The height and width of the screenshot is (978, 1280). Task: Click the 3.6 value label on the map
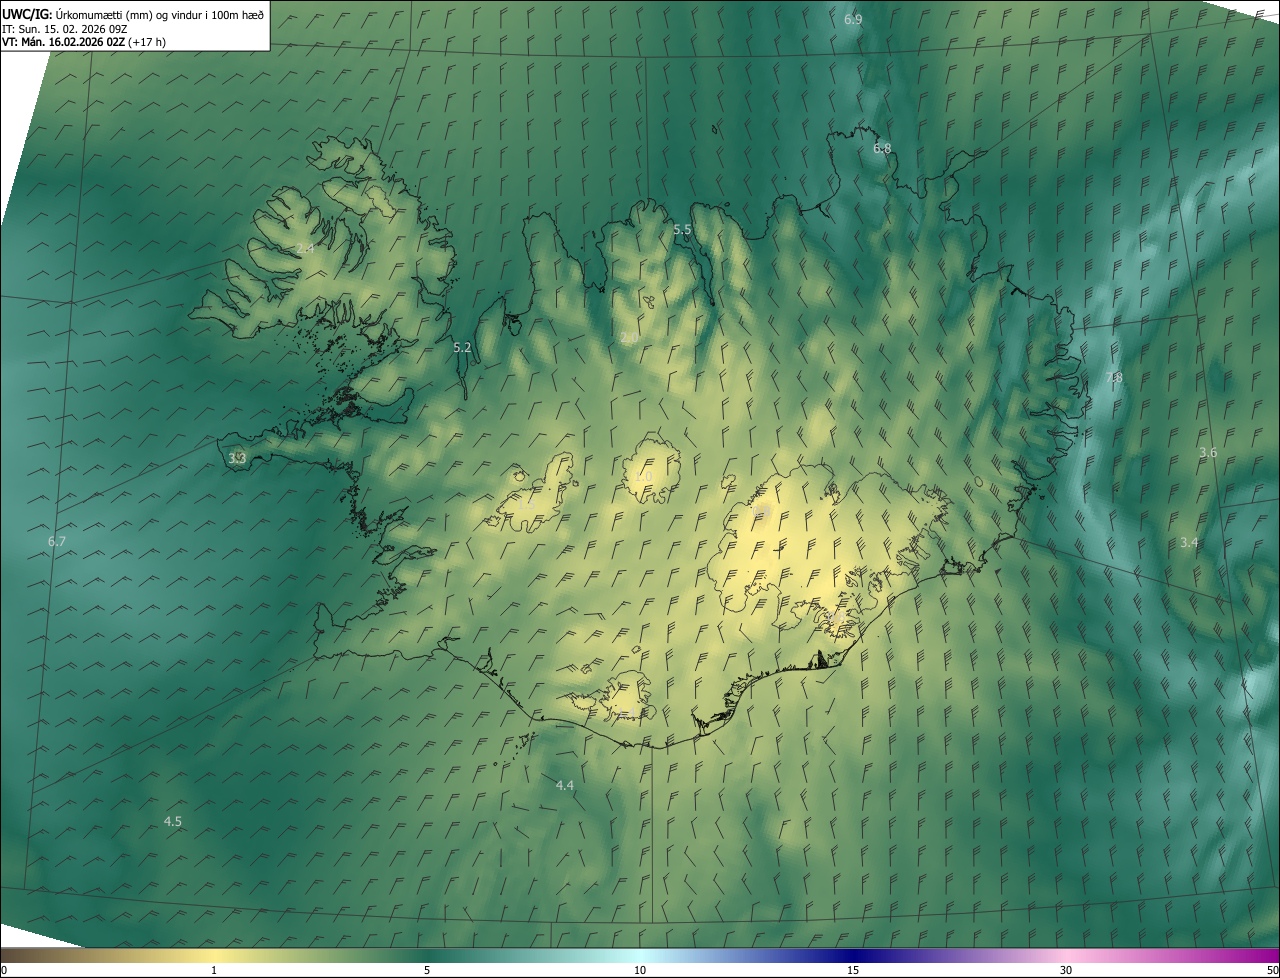pyautogui.click(x=1208, y=453)
